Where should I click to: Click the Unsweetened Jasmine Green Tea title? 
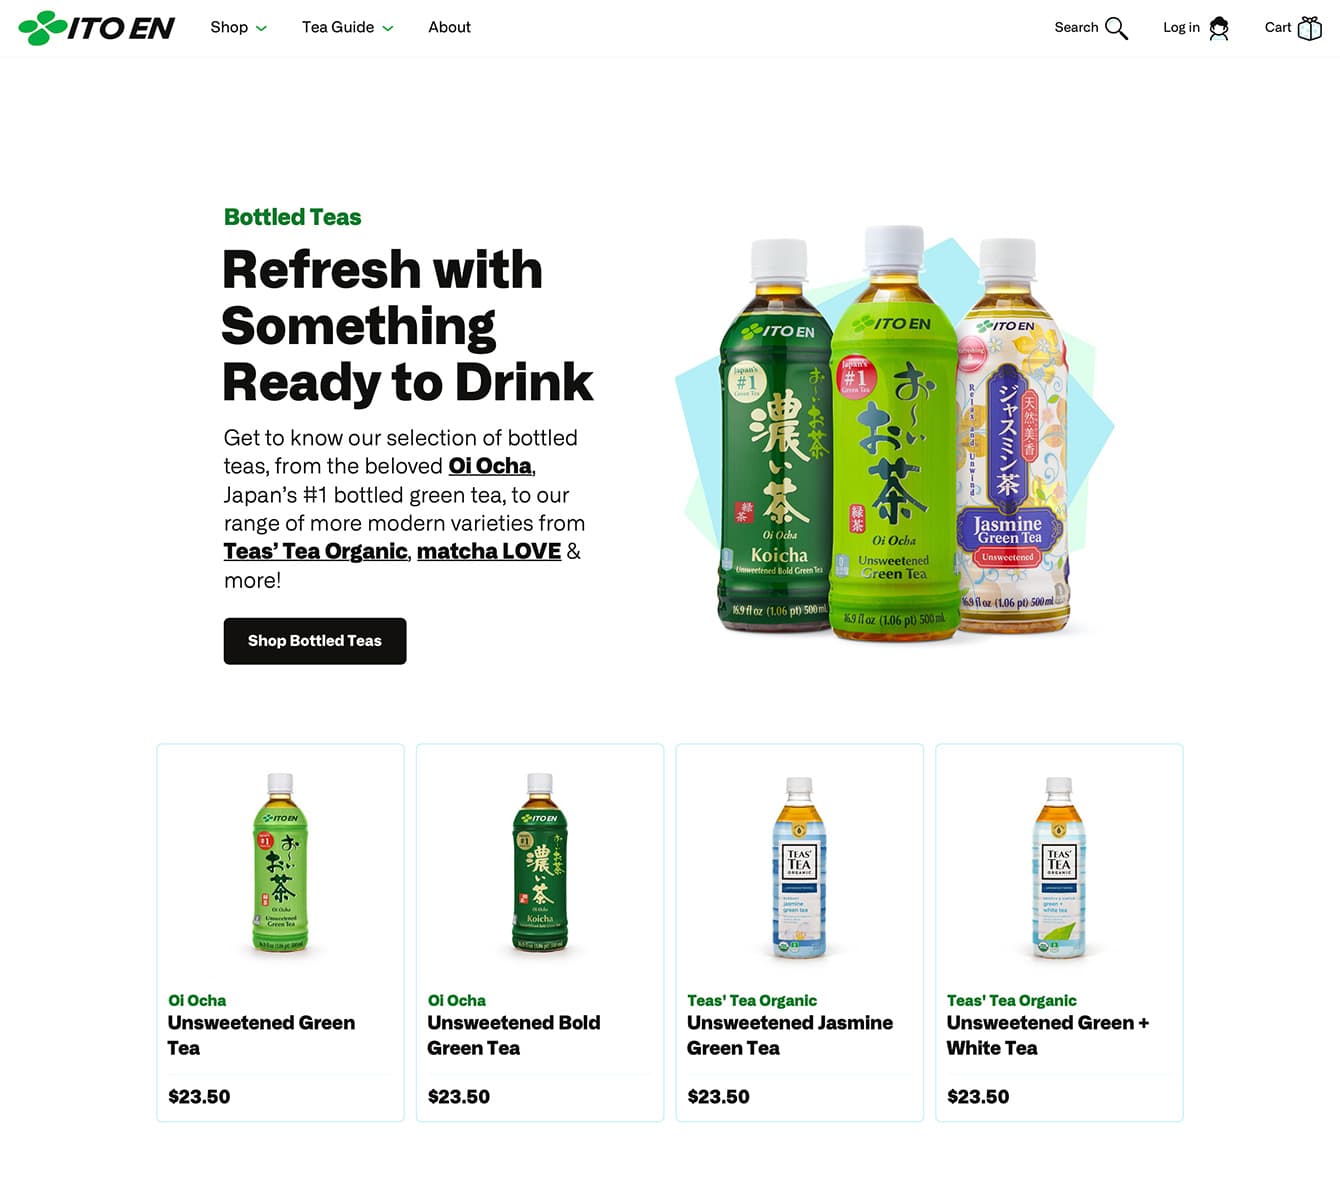[790, 1035]
